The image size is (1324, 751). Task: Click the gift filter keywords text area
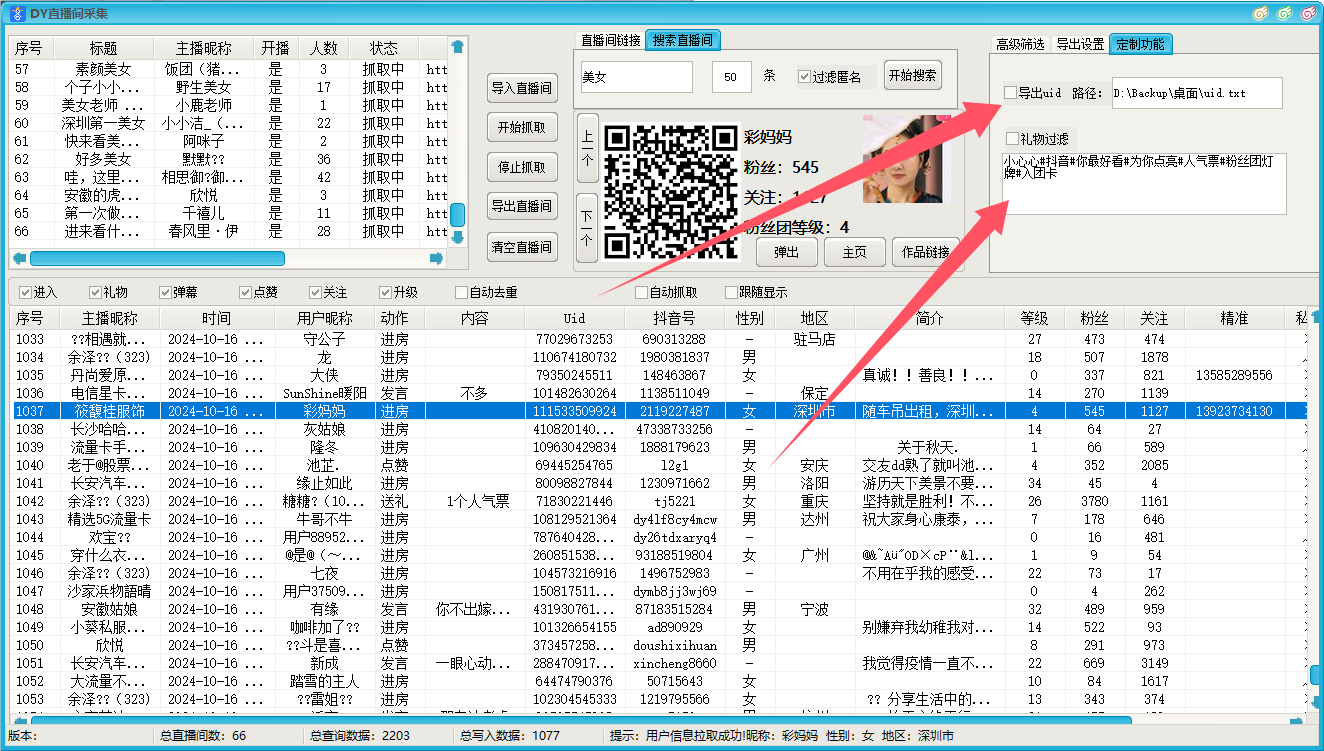1144,184
